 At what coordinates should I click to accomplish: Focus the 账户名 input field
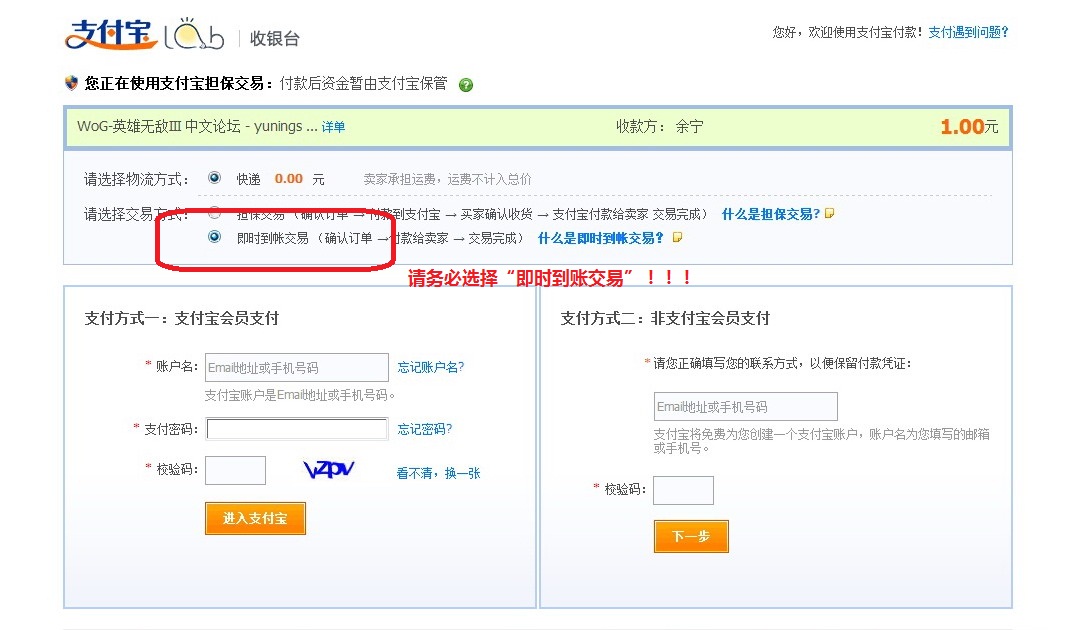[x=297, y=368]
